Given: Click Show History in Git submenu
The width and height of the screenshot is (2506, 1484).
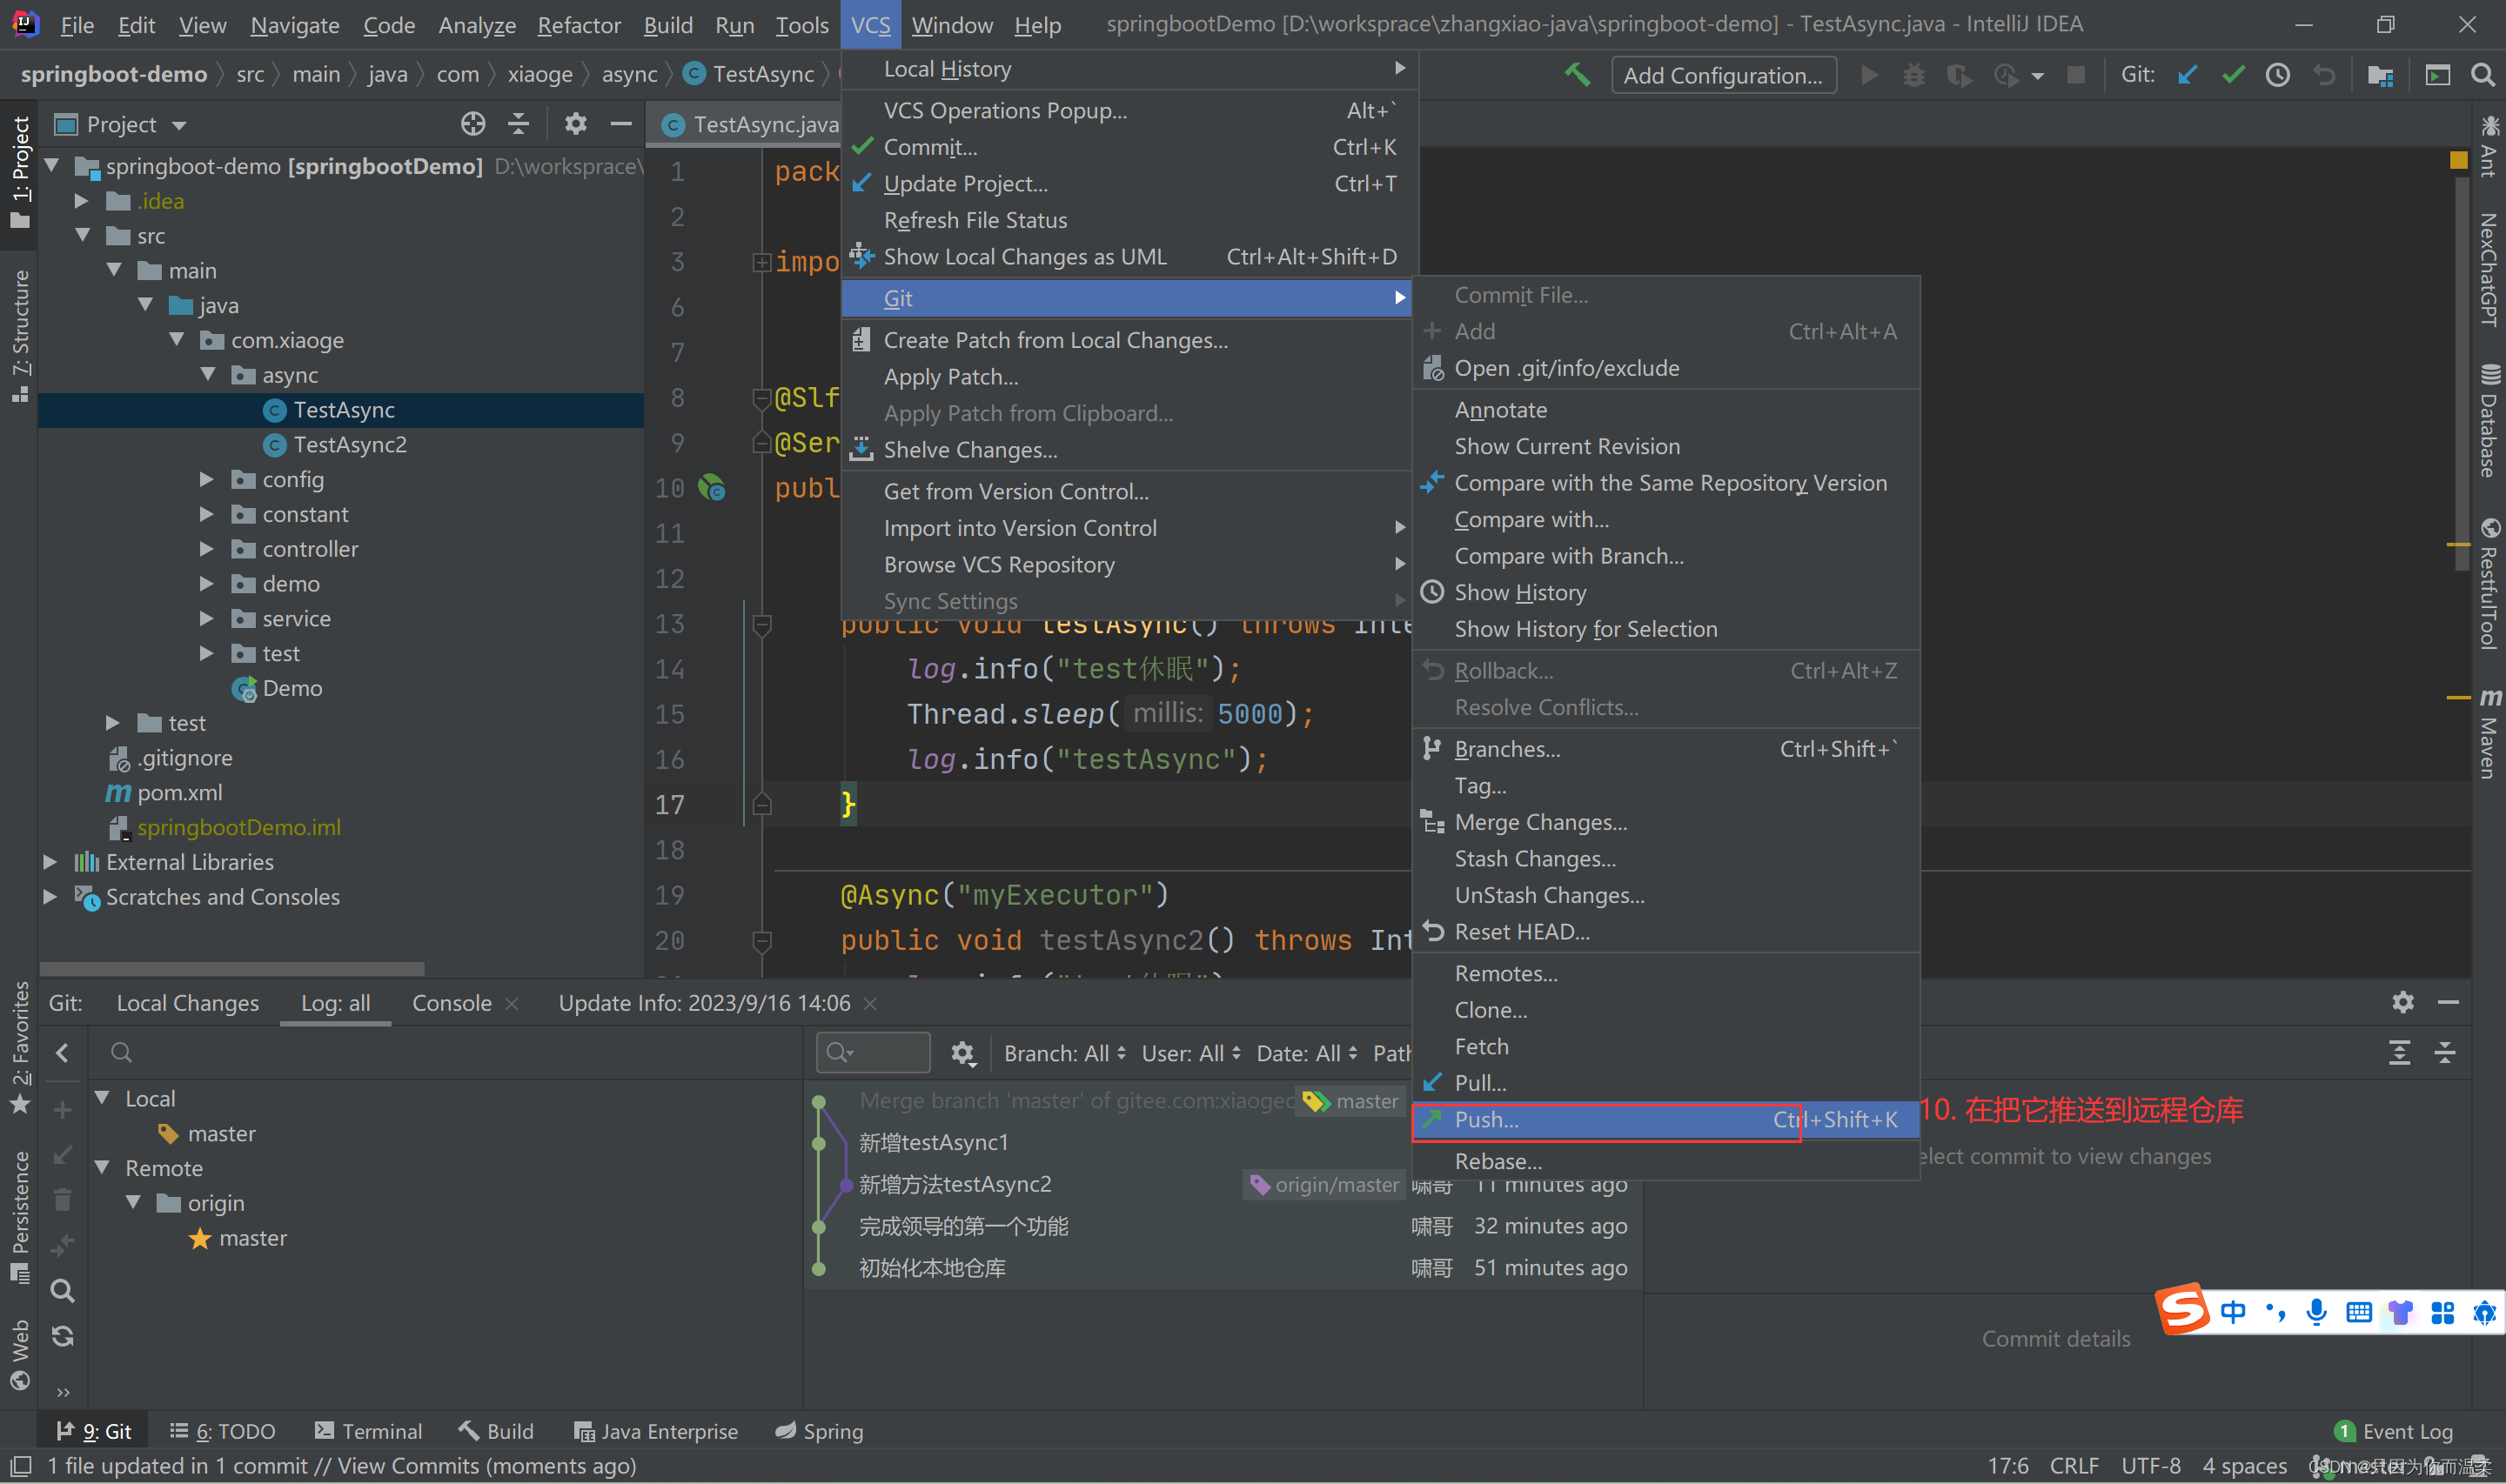Looking at the screenshot, I should point(1524,592).
